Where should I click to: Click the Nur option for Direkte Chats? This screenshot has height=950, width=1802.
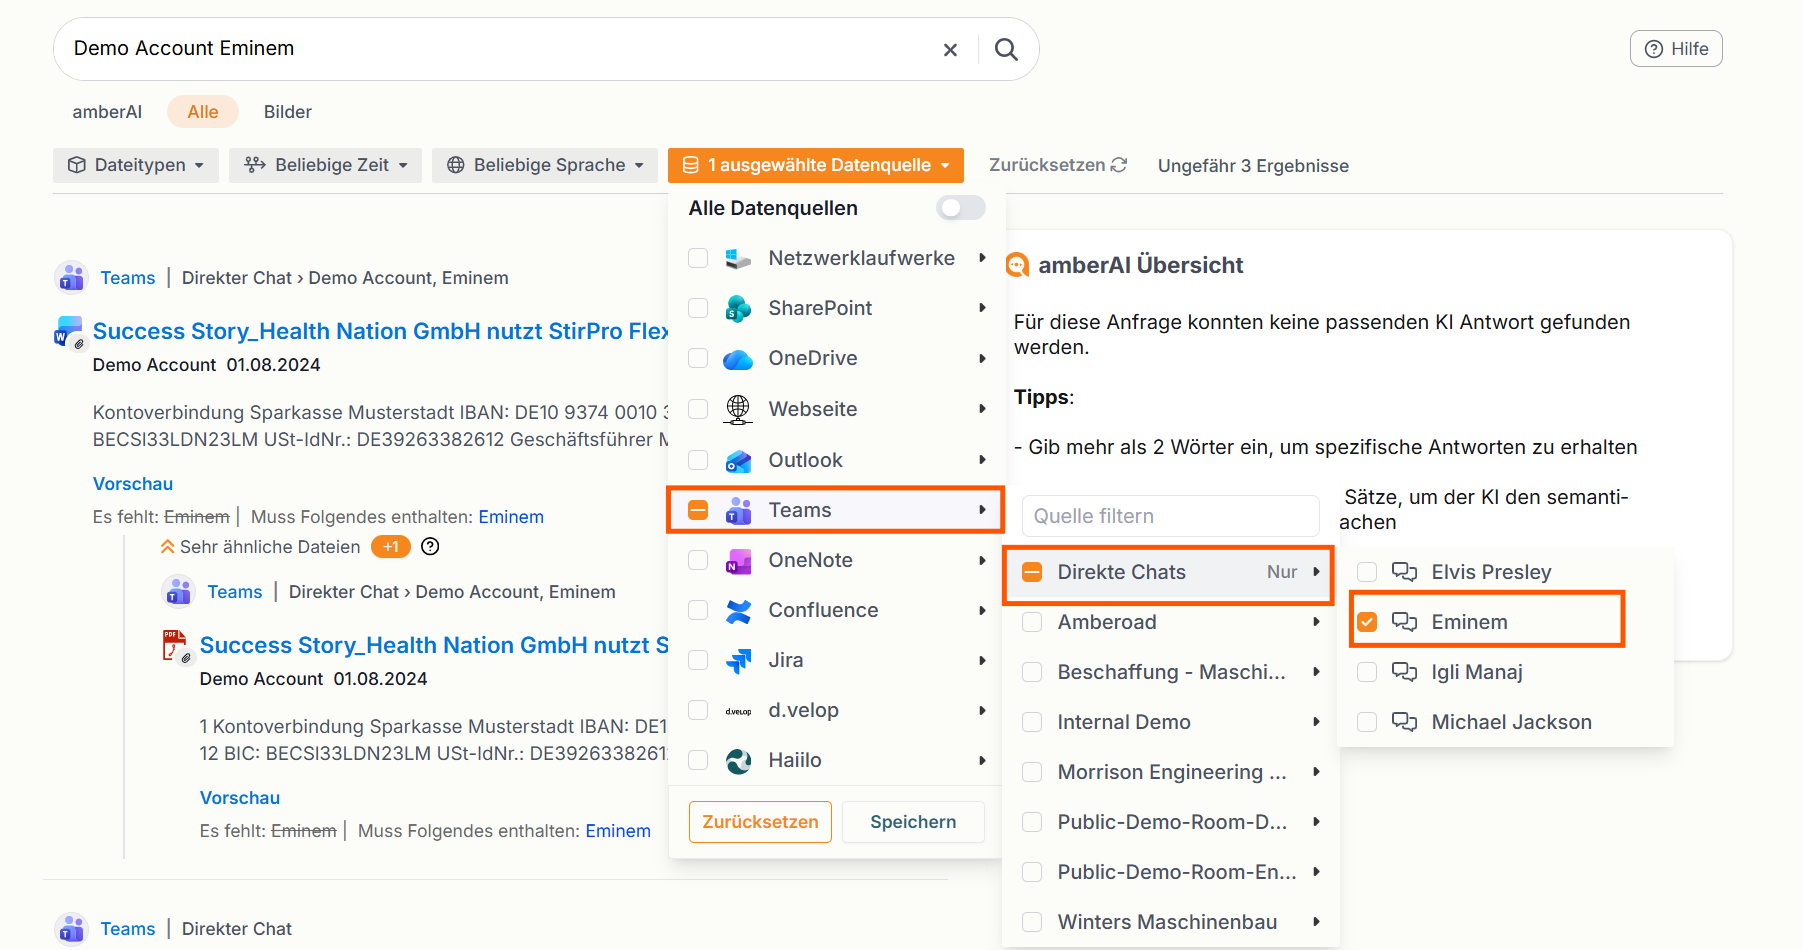(1282, 572)
